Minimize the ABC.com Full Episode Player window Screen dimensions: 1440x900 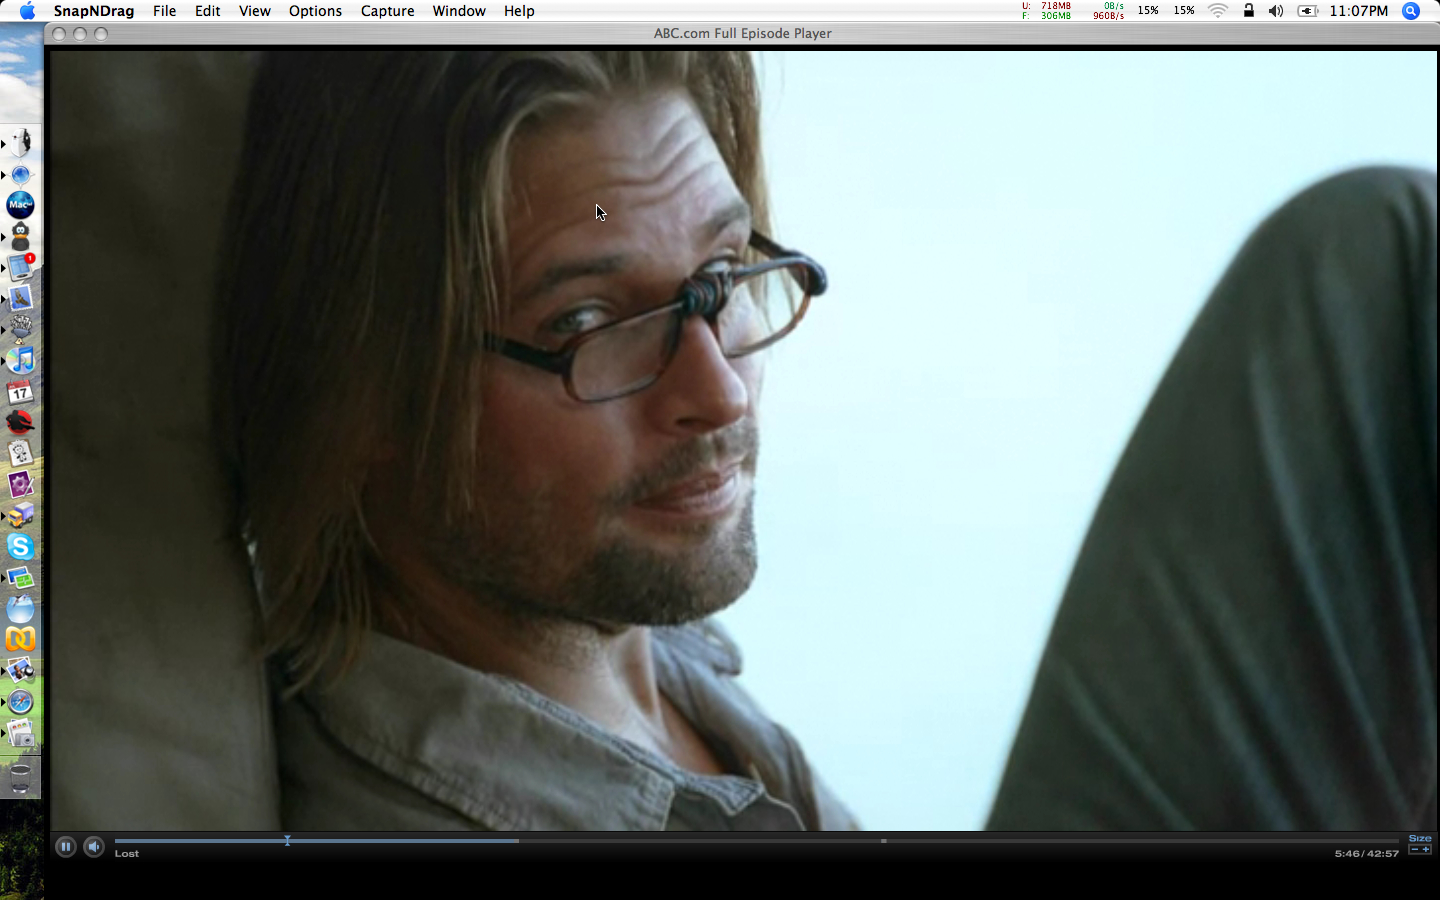click(x=80, y=33)
